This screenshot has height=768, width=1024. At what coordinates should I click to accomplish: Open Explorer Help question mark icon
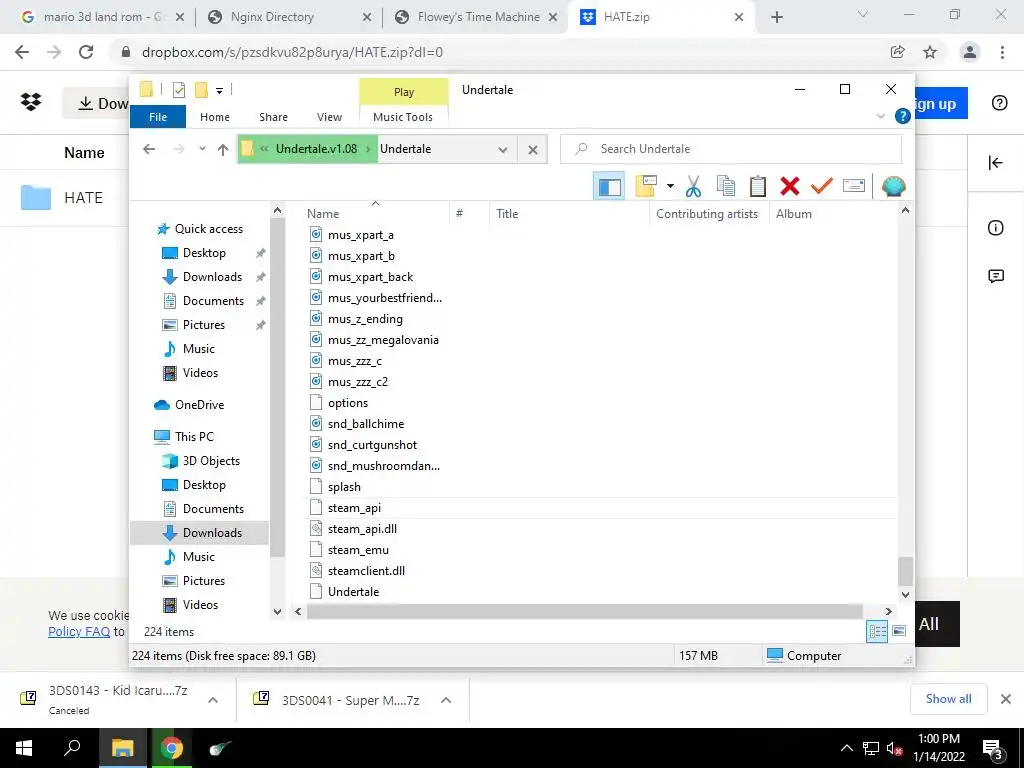coord(903,116)
